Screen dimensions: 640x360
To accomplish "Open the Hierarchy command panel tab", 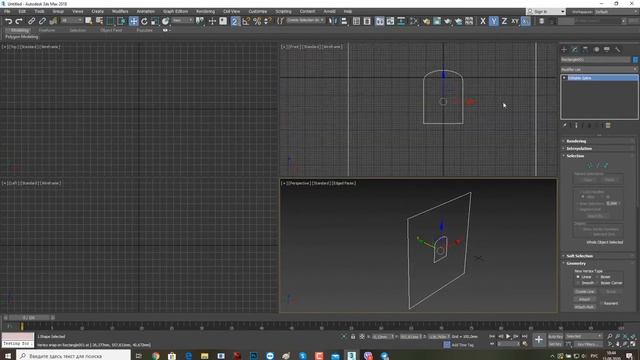I will (585, 49).
